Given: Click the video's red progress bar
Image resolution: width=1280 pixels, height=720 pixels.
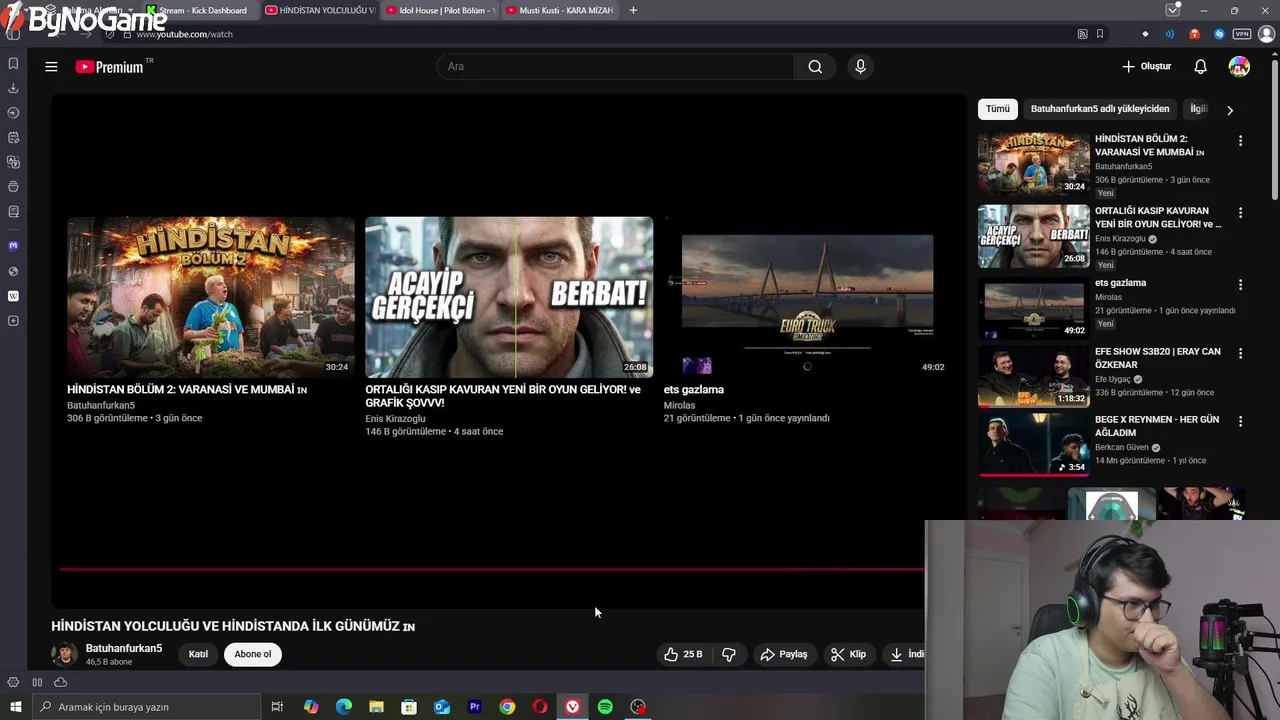Looking at the screenshot, I should coord(492,570).
